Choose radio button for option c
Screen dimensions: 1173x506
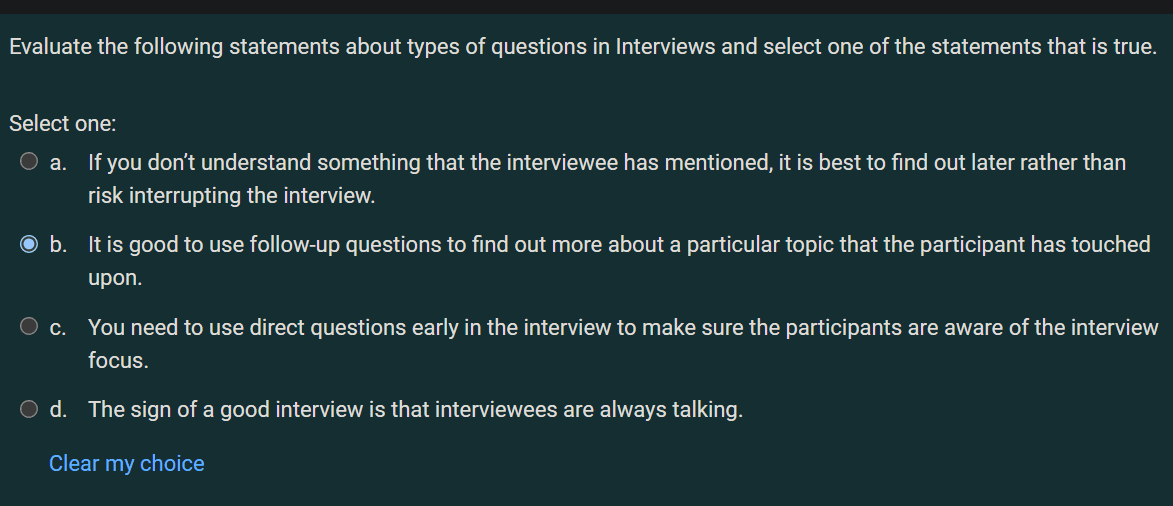[x=28, y=326]
